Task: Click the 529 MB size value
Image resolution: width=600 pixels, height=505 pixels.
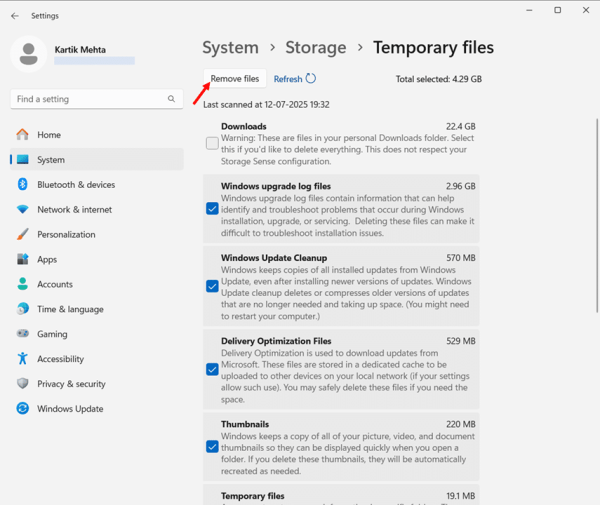Action: click(x=461, y=341)
